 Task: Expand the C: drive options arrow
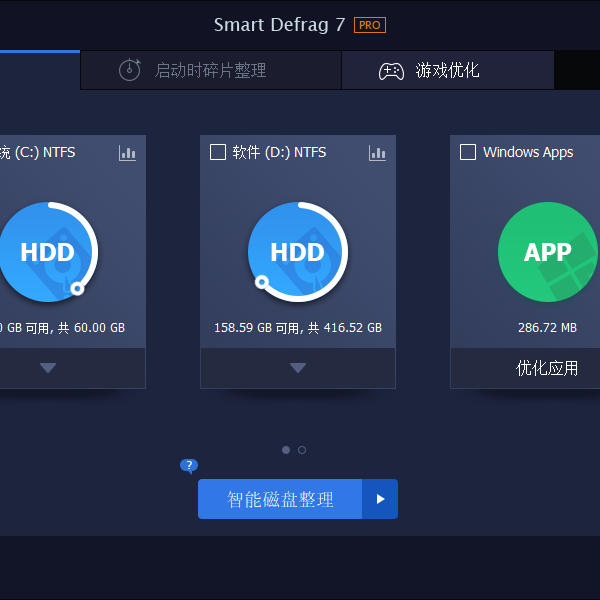[48, 368]
